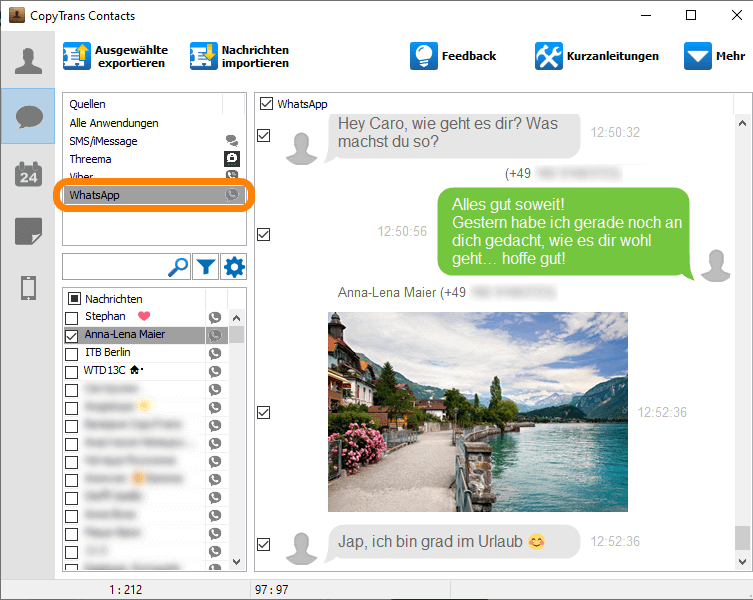This screenshot has height=600, width=753.
Task: Uncheck the Hey Caro message checkbox
Action: coord(264,136)
